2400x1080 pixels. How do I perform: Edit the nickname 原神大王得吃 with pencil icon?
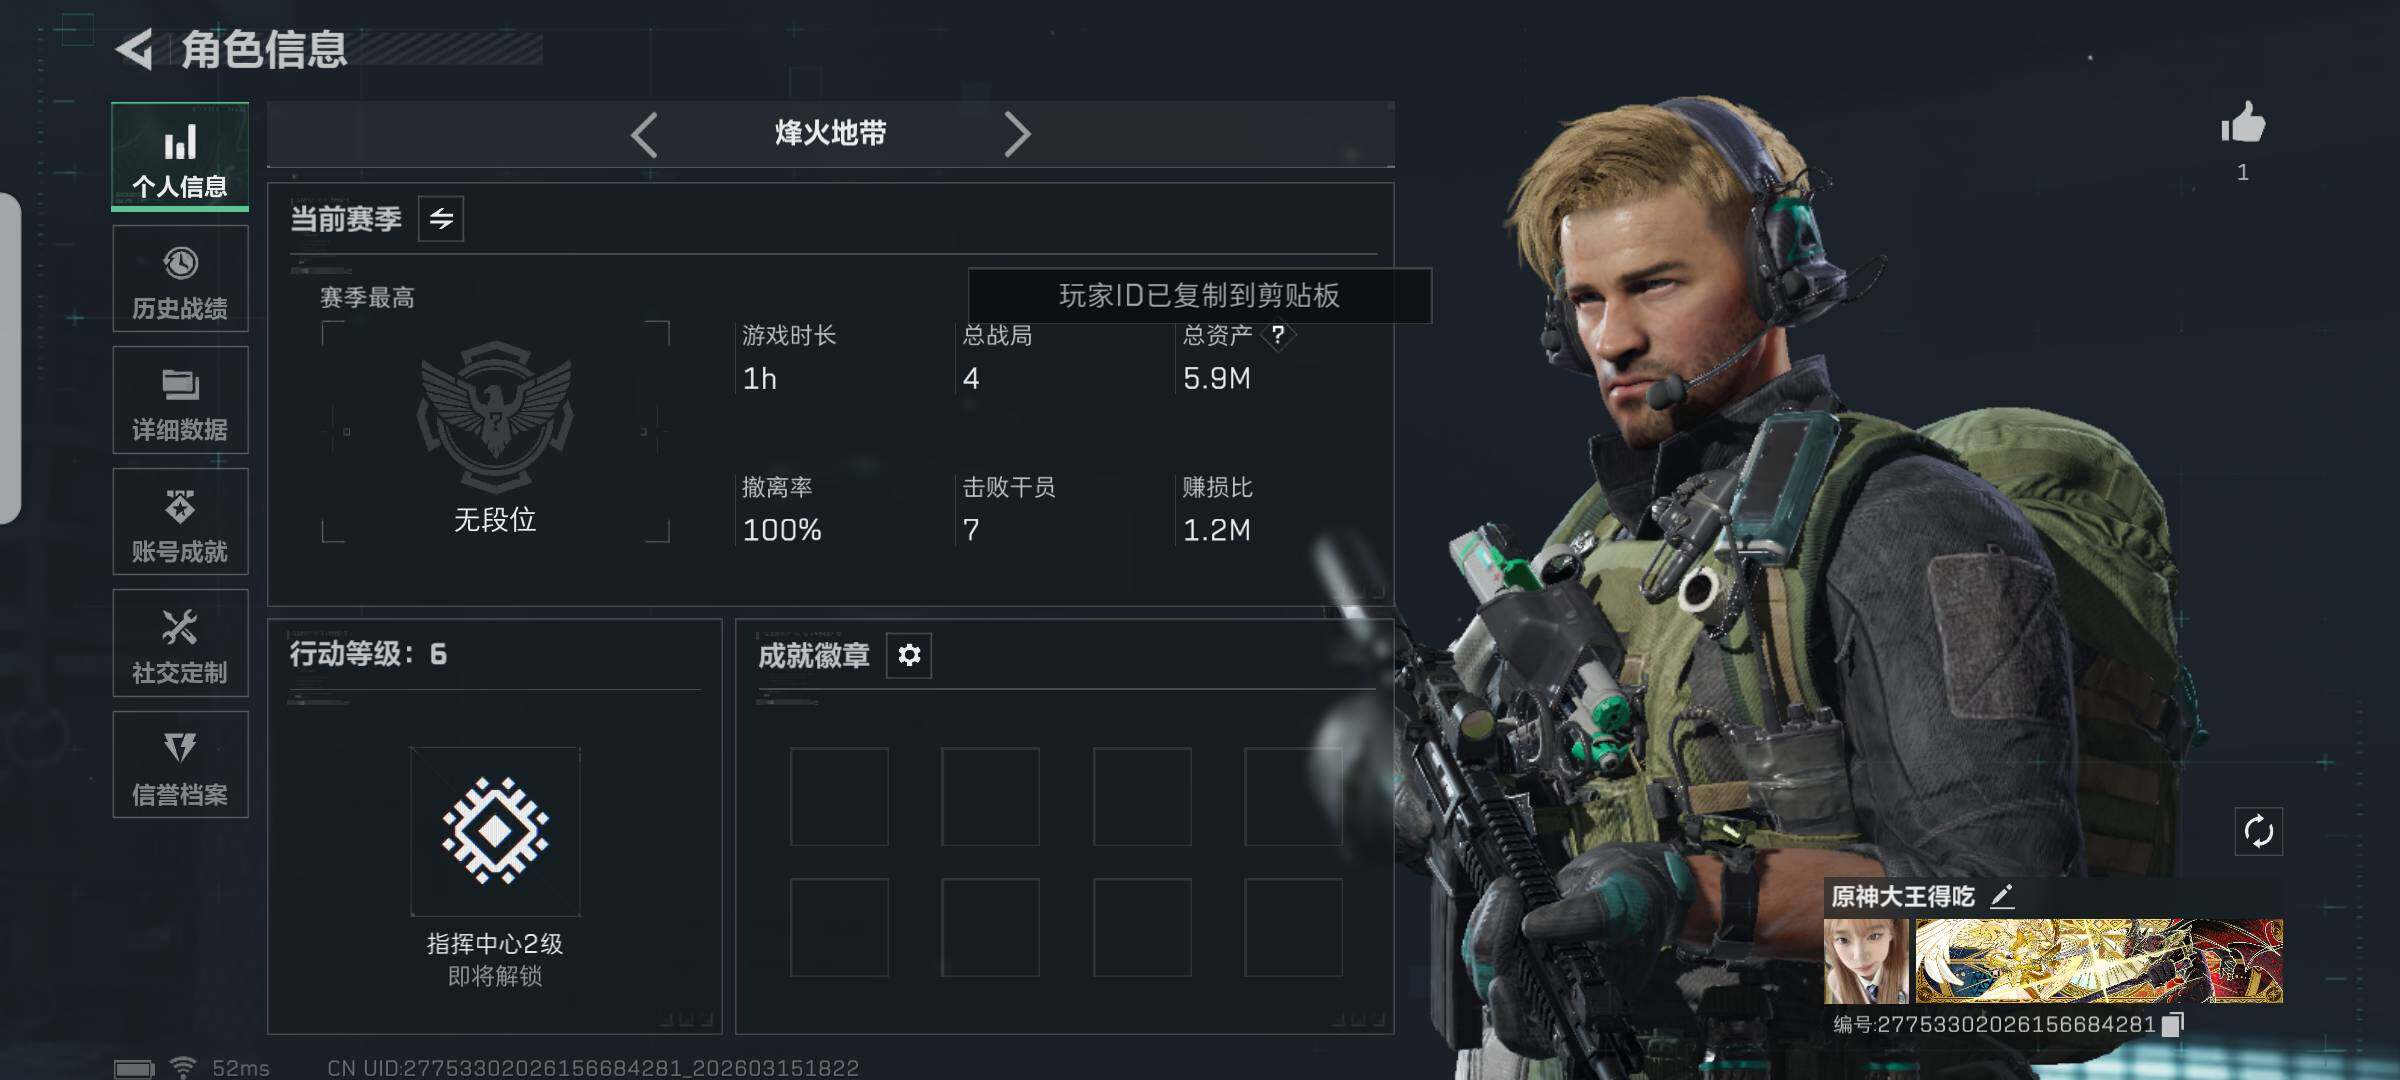tap(2002, 896)
